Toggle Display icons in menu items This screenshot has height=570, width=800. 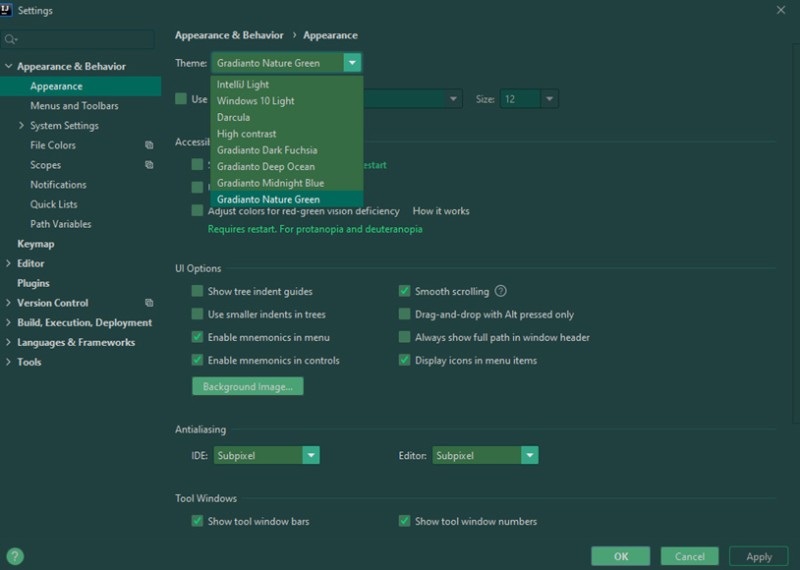point(405,361)
